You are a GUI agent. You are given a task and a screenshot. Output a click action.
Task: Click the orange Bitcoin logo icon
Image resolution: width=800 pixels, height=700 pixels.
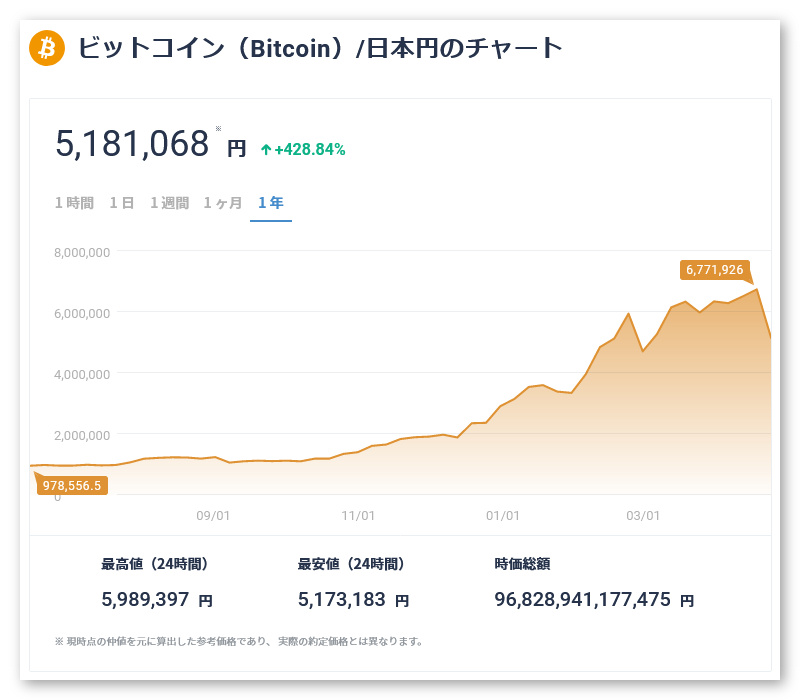pyautogui.click(x=47, y=47)
